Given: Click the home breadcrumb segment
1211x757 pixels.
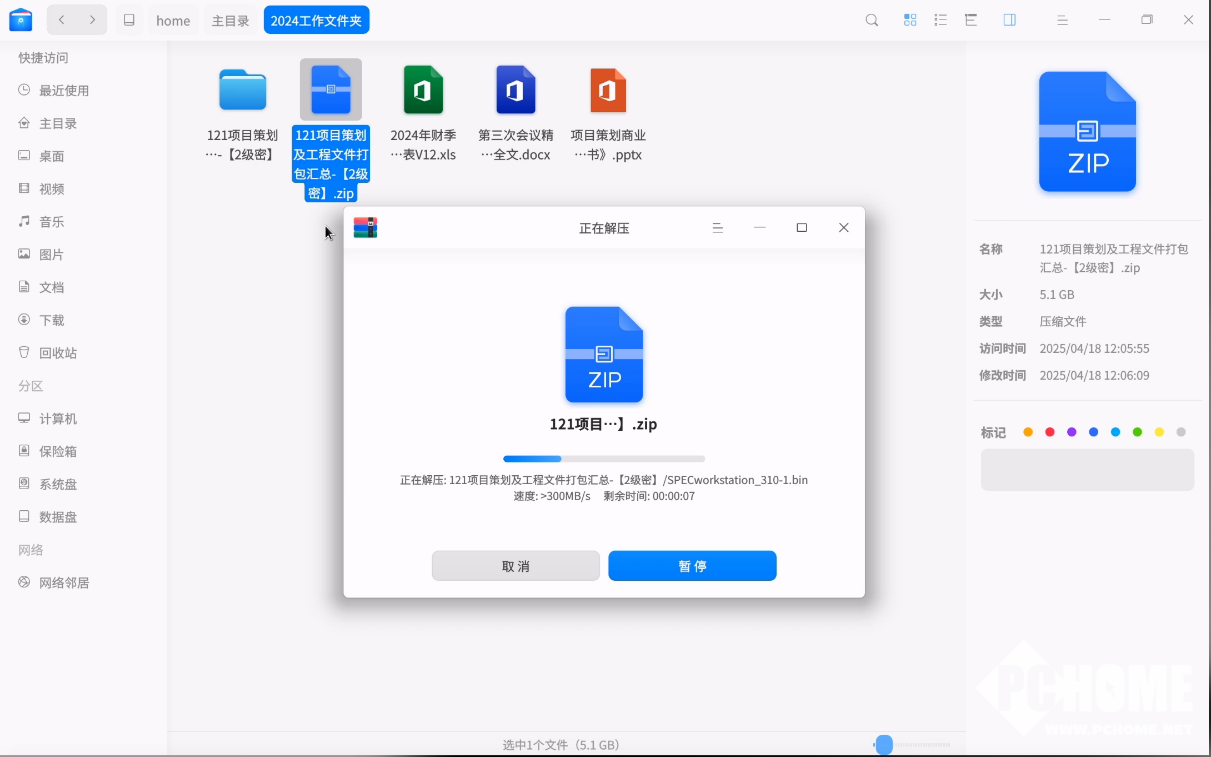Looking at the screenshot, I should (173, 20).
